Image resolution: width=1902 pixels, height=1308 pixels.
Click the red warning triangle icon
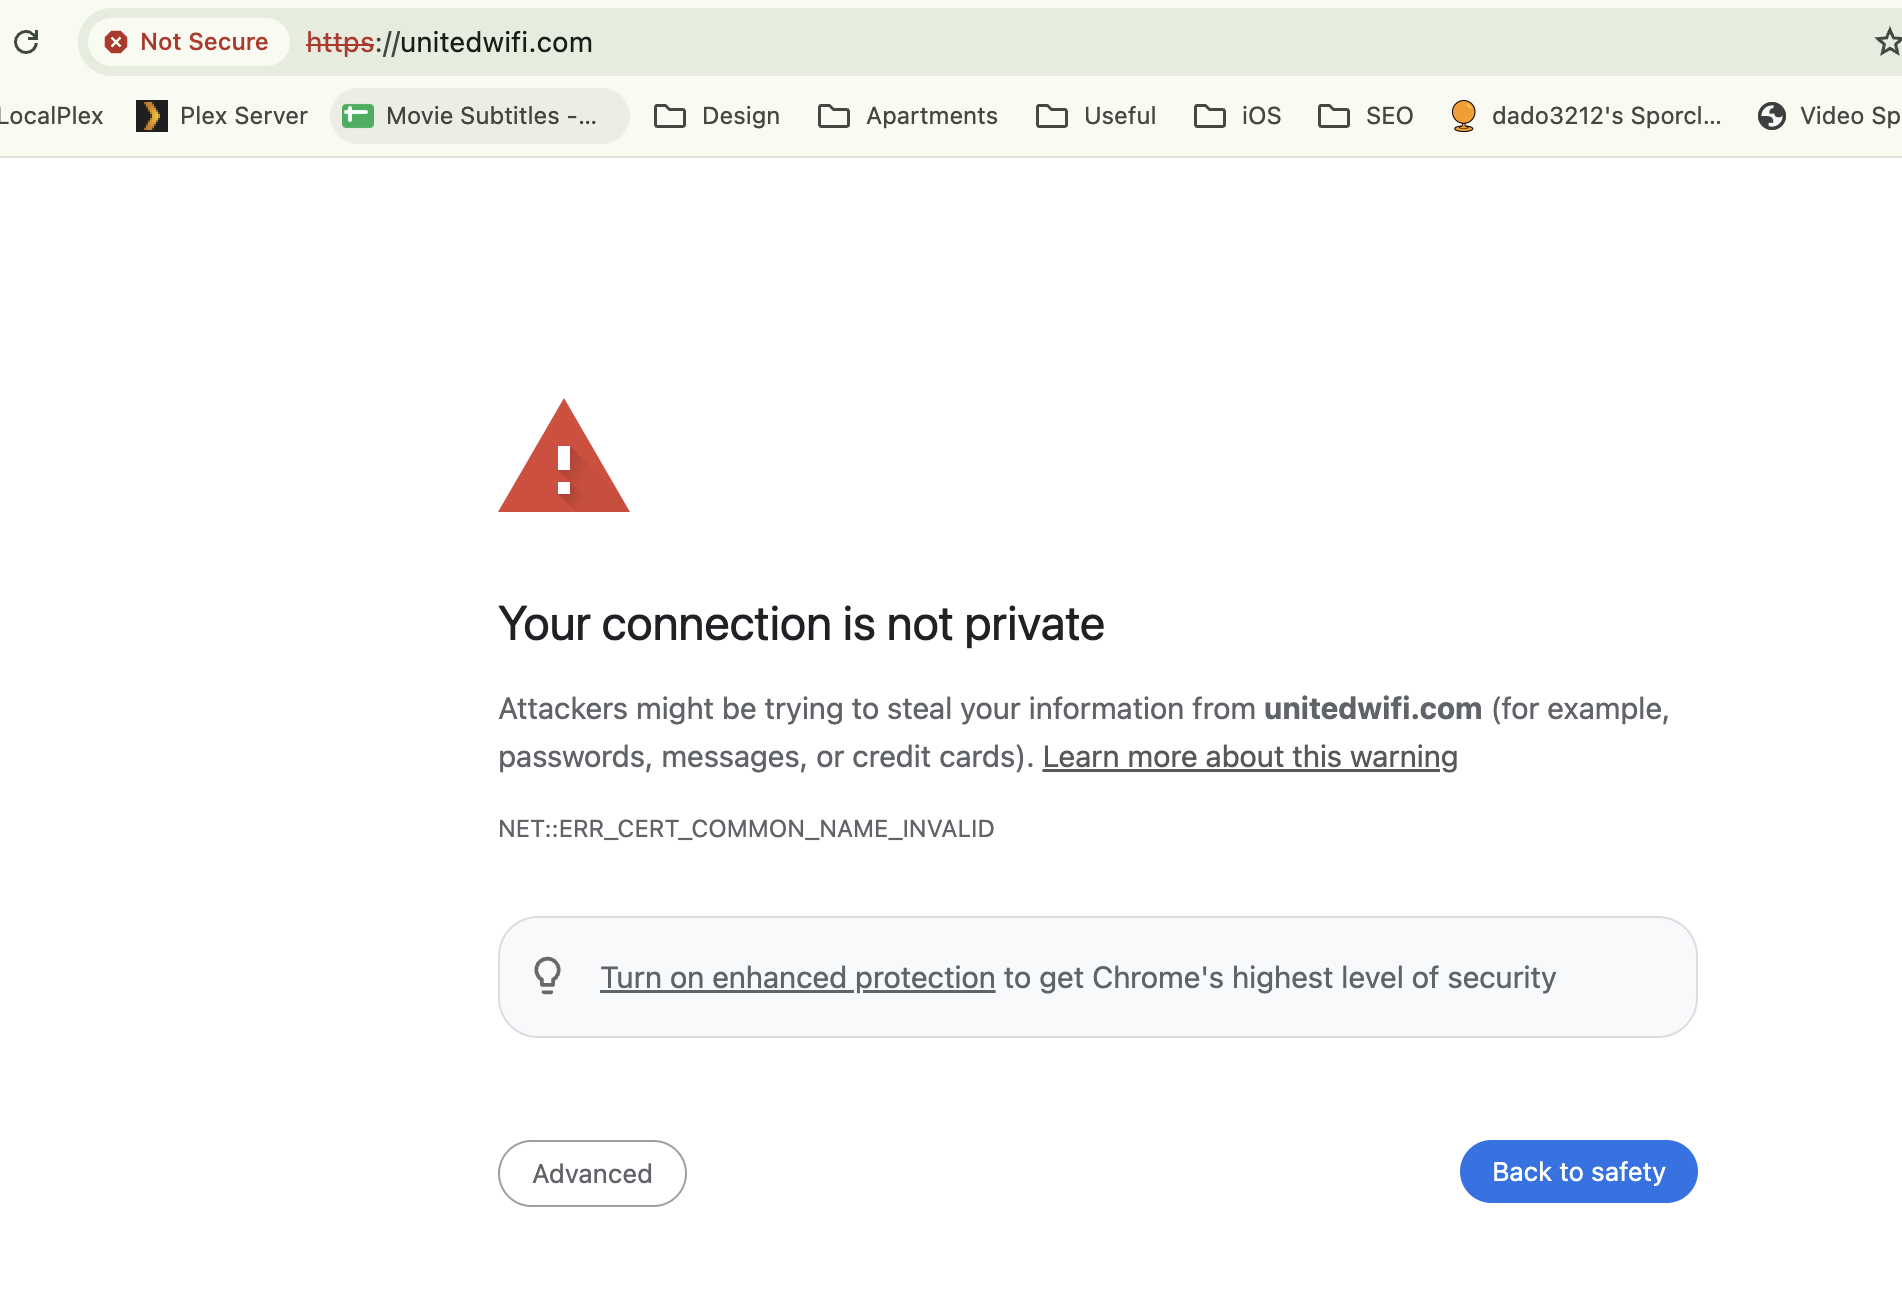coord(564,457)
